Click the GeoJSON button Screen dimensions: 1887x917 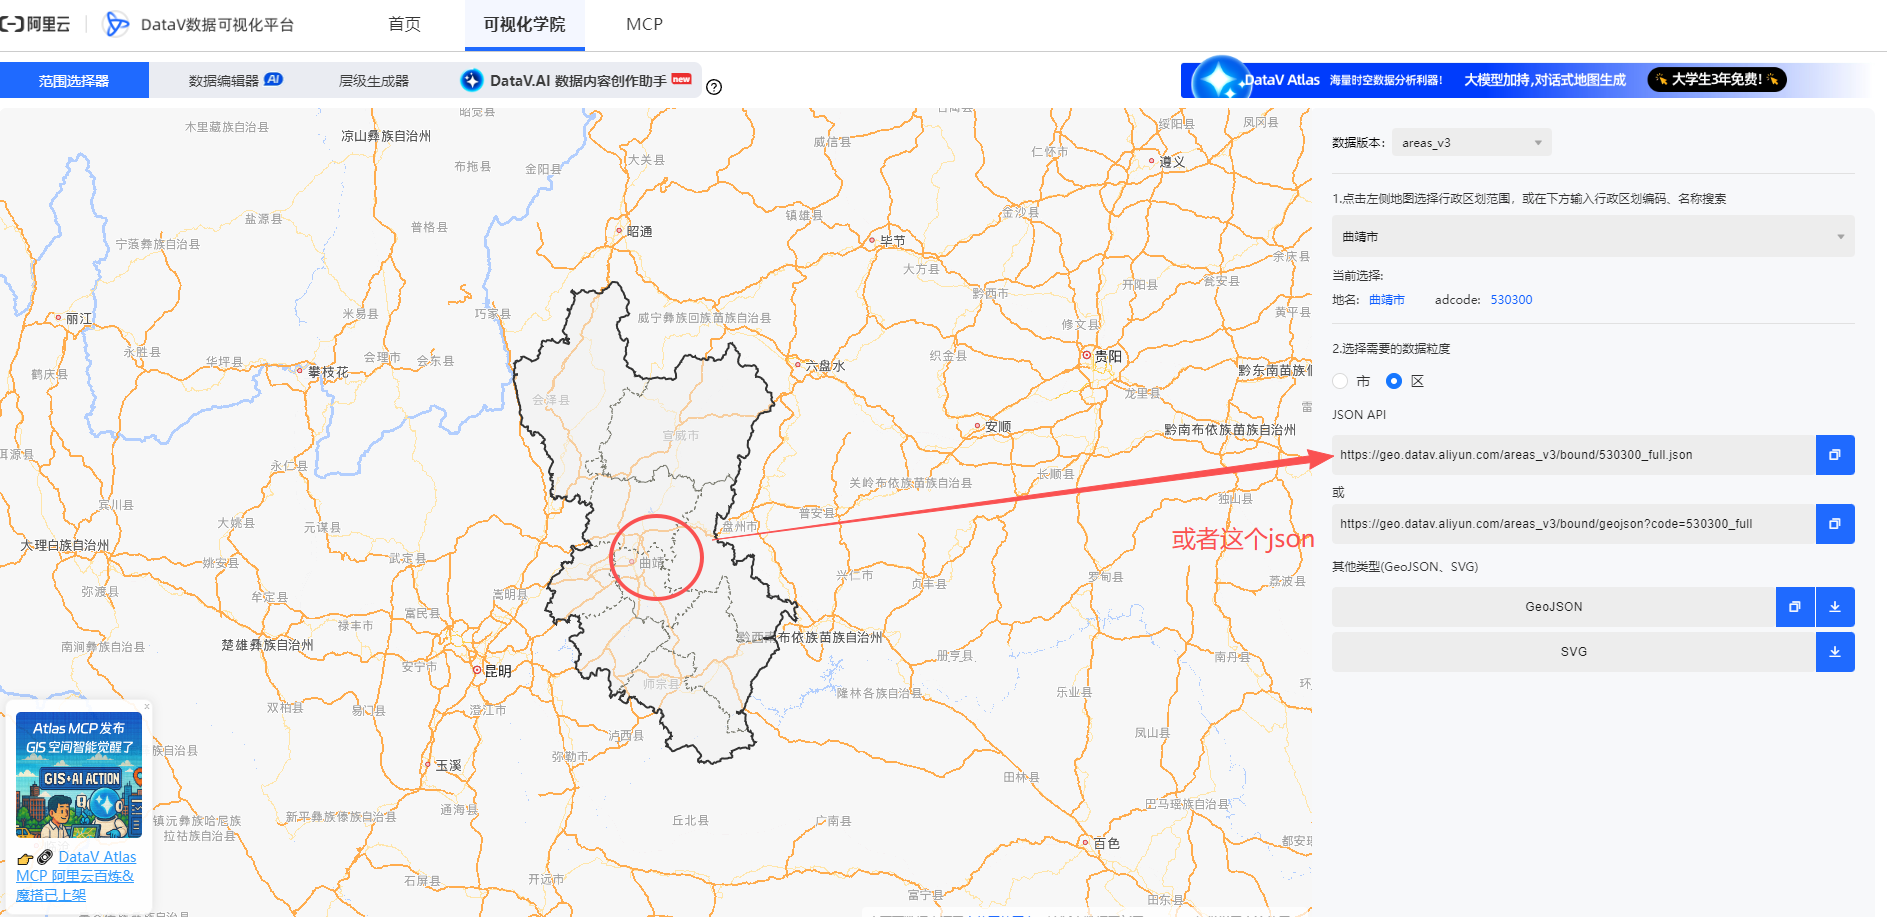[1553, 607]
